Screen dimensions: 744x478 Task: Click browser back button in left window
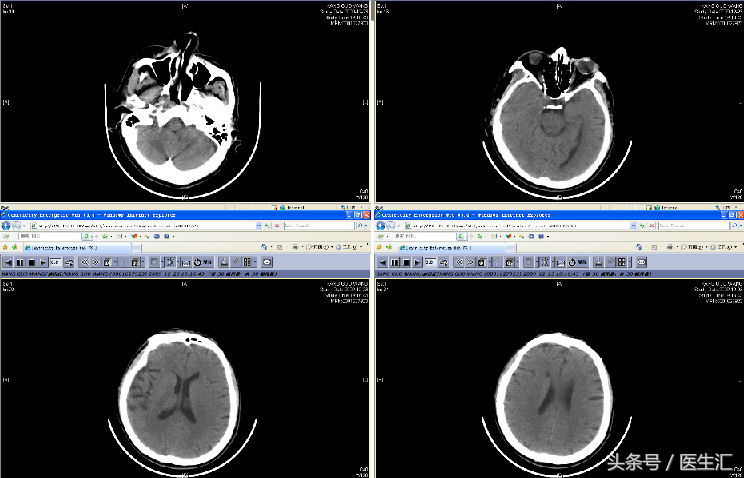click(x=7, y=226)
